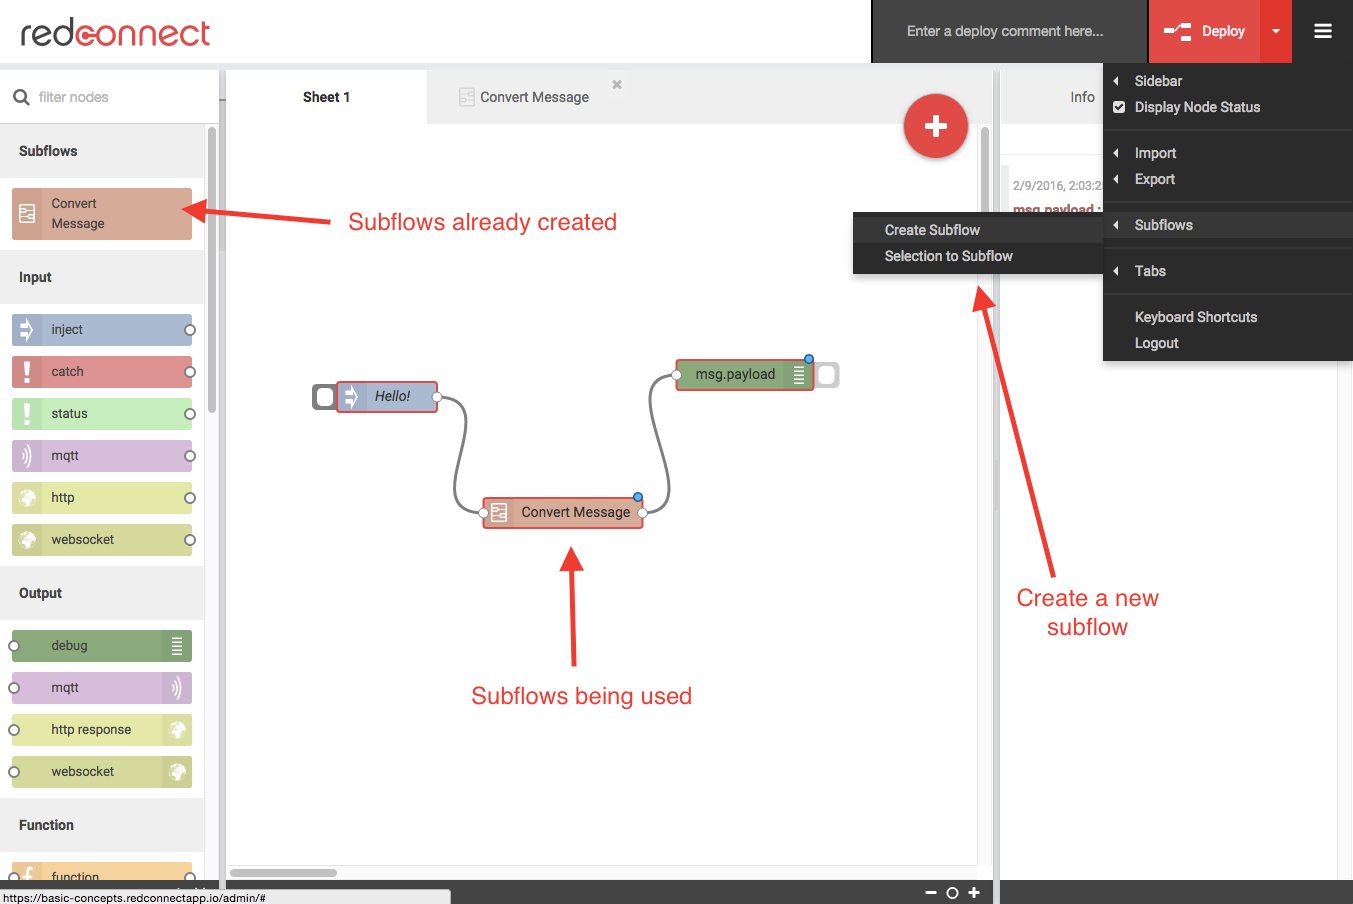
Task: Expand the Import submenu
Action: point(1155,153)
